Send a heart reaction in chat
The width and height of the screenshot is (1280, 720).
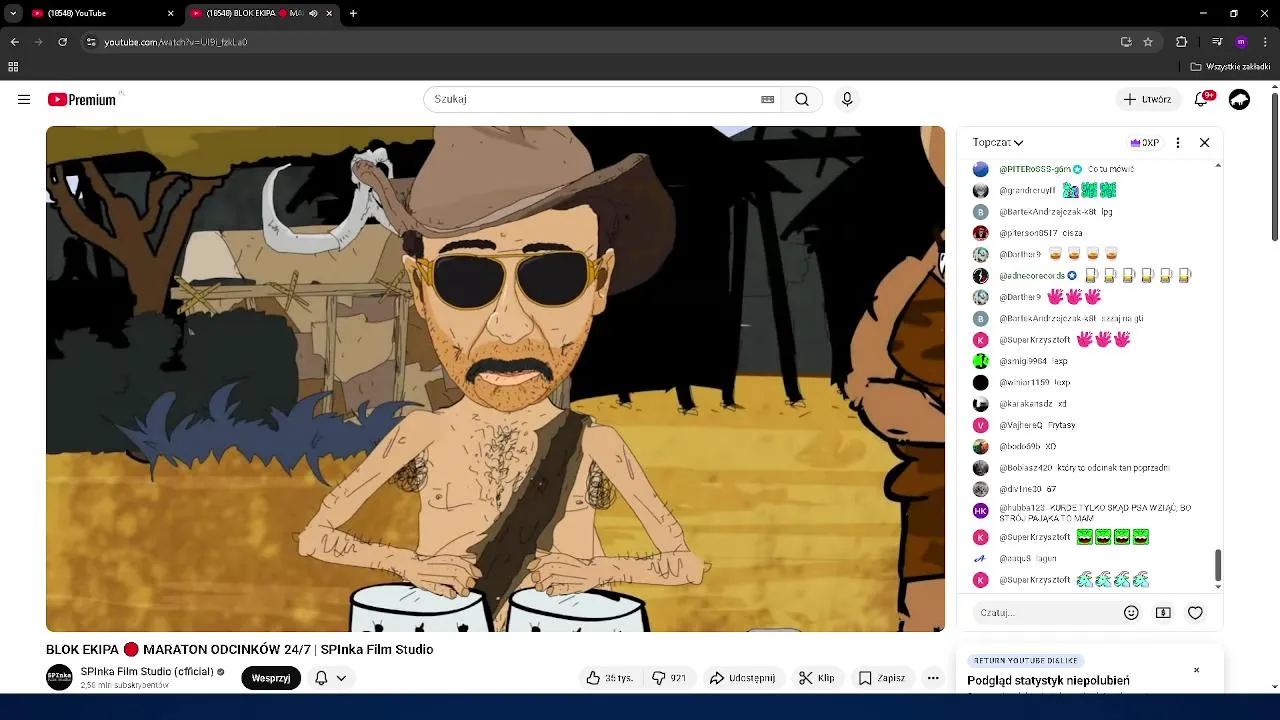point(1195,612)
